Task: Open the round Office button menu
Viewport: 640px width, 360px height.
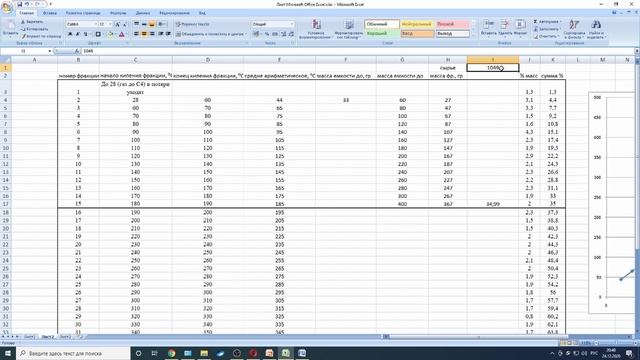Action: pos(7,7)
